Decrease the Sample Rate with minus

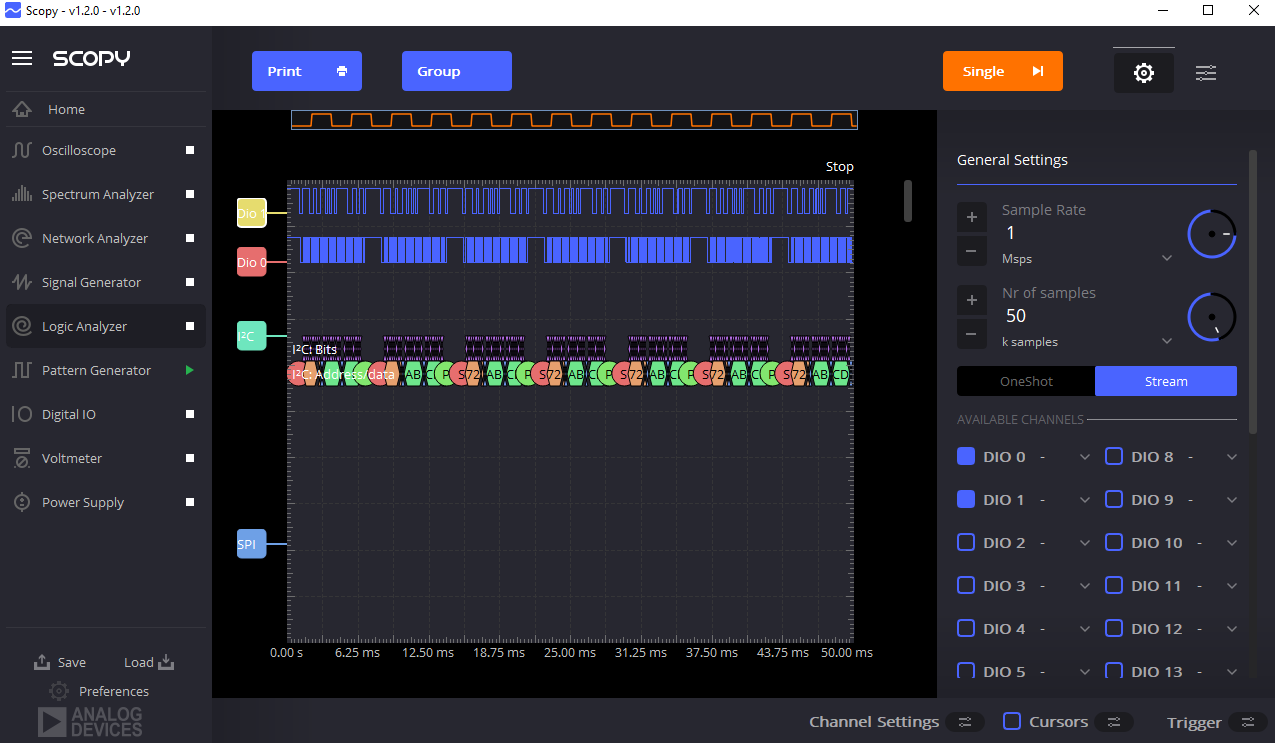(x=972, y=250)
